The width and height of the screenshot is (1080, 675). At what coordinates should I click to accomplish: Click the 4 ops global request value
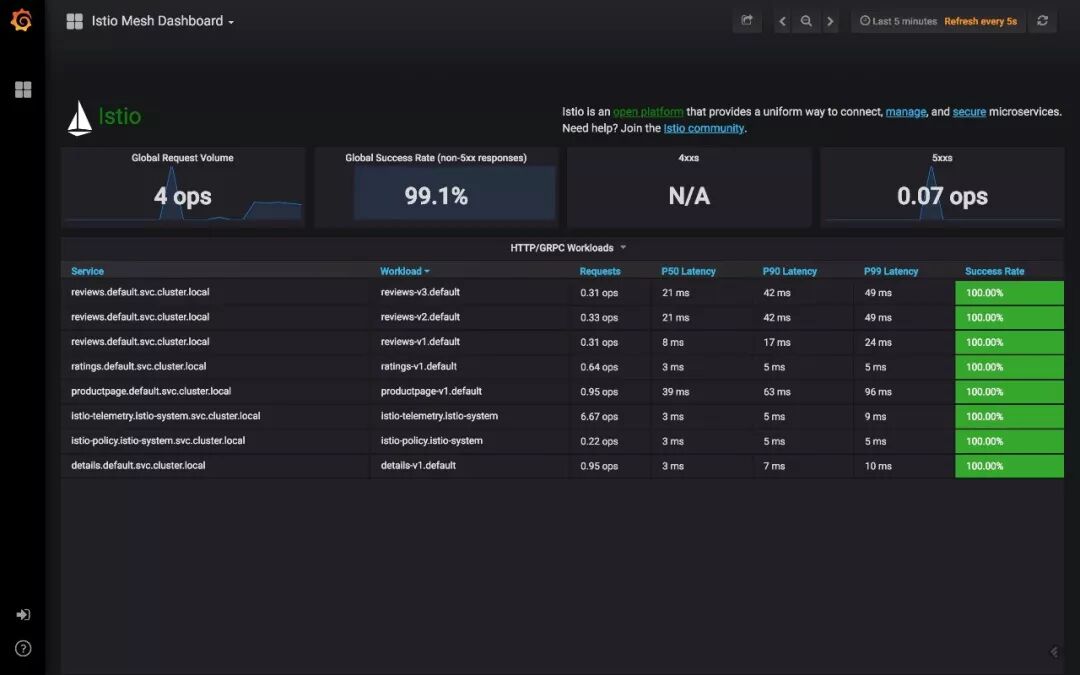183,196
